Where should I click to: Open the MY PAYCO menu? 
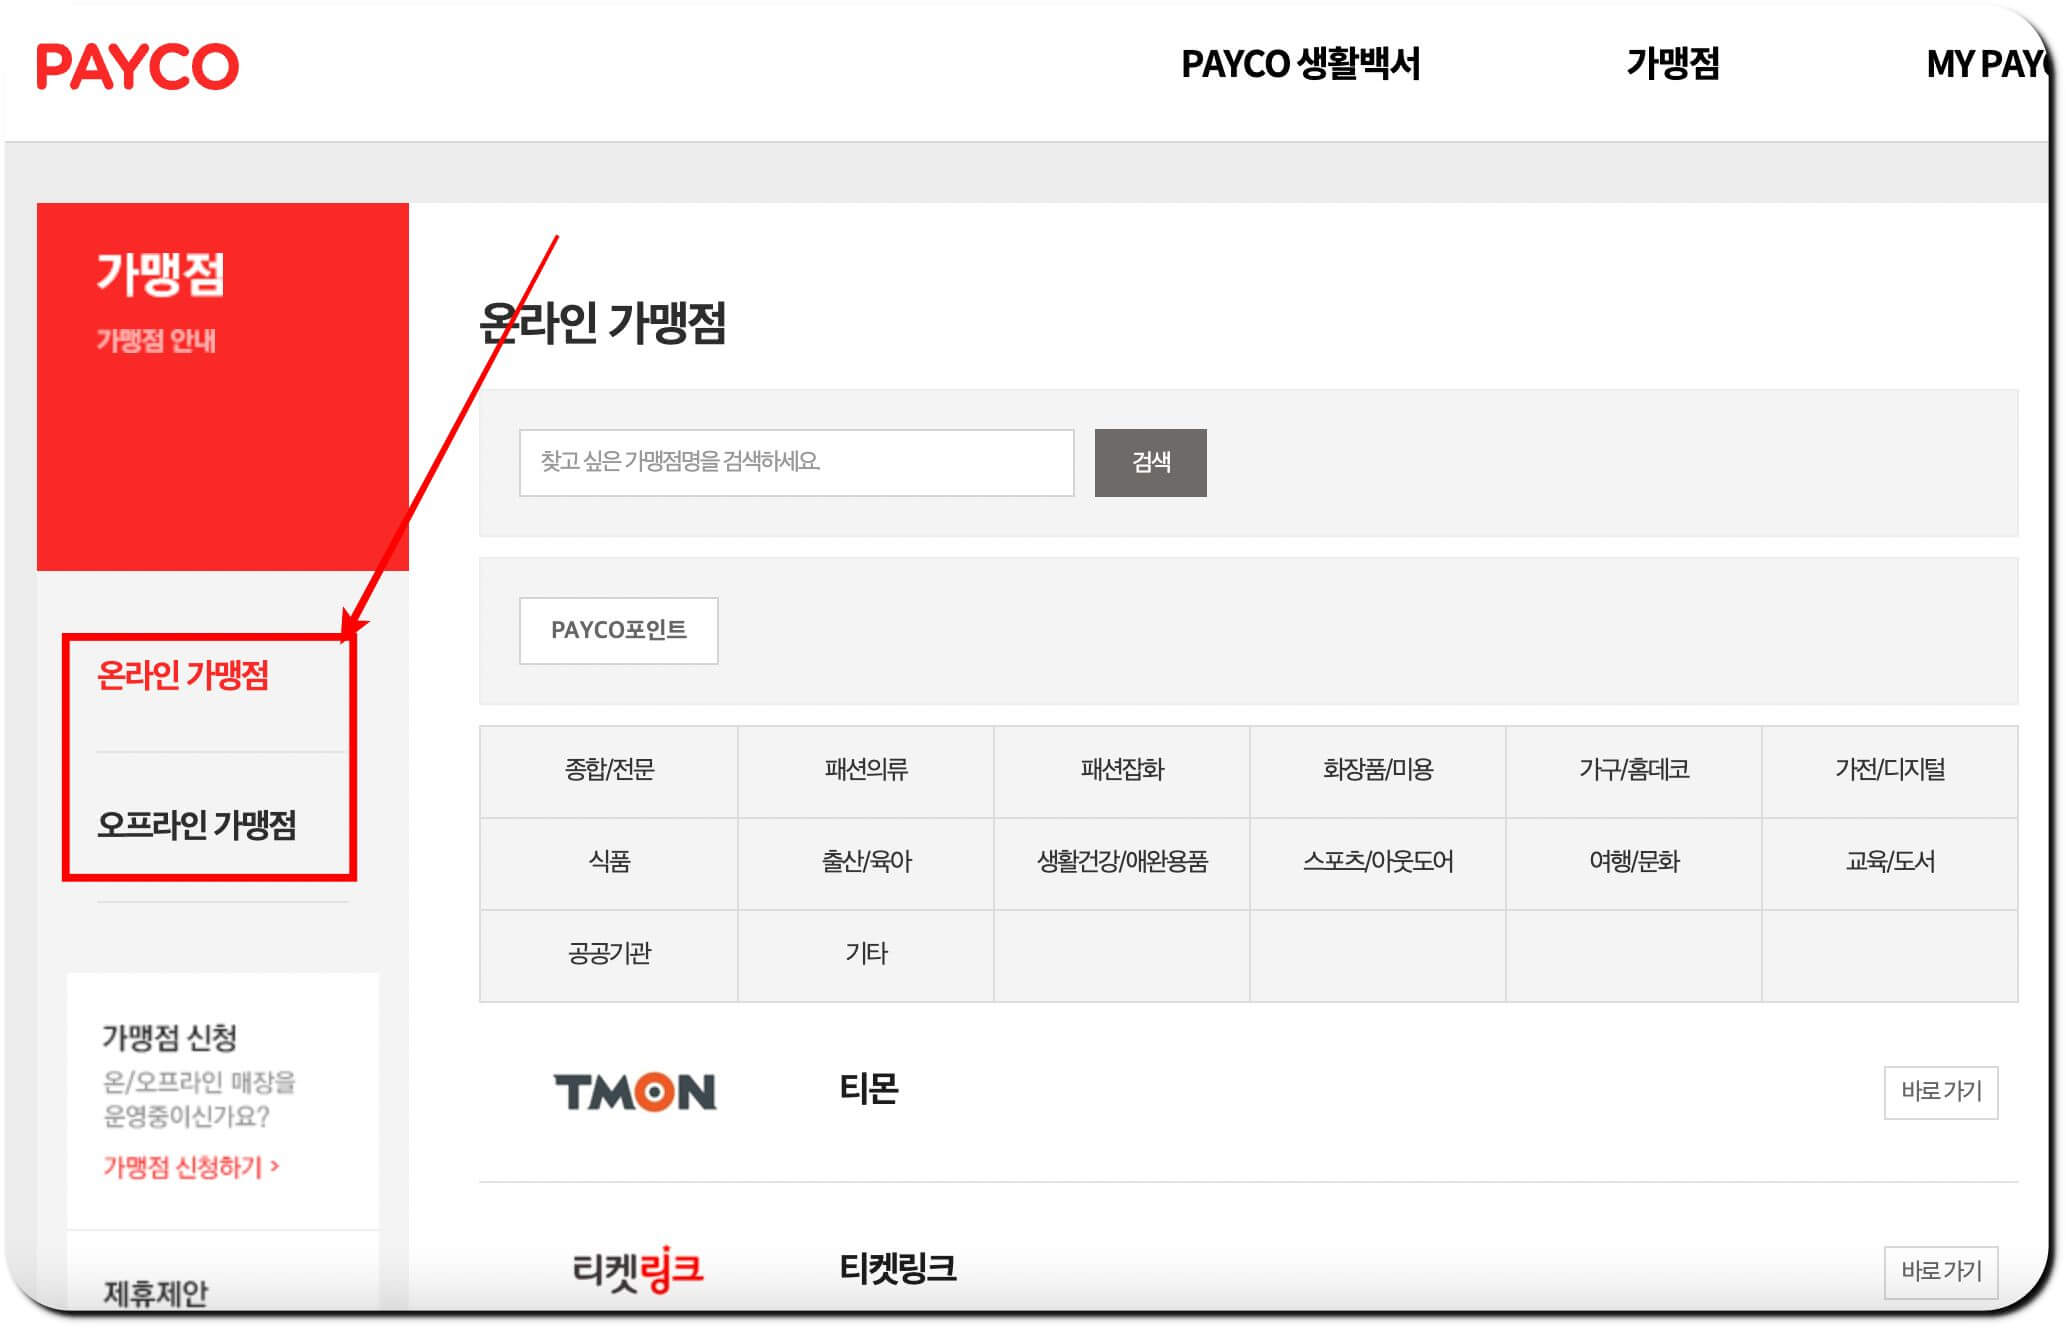[1988, 64]
